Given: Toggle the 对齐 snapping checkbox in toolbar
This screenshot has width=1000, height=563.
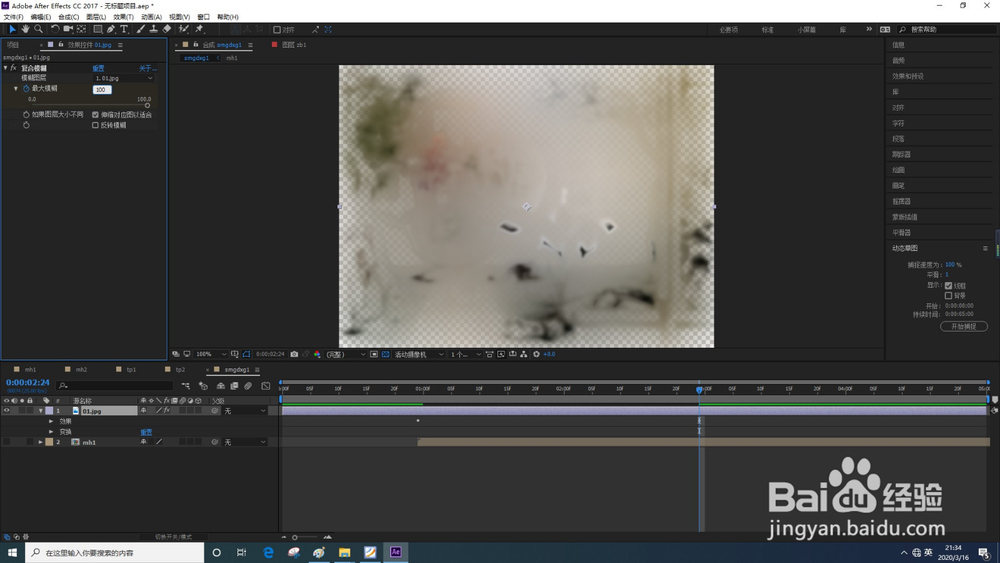Looking at the screenshot, I should click(x=277, y=30).
